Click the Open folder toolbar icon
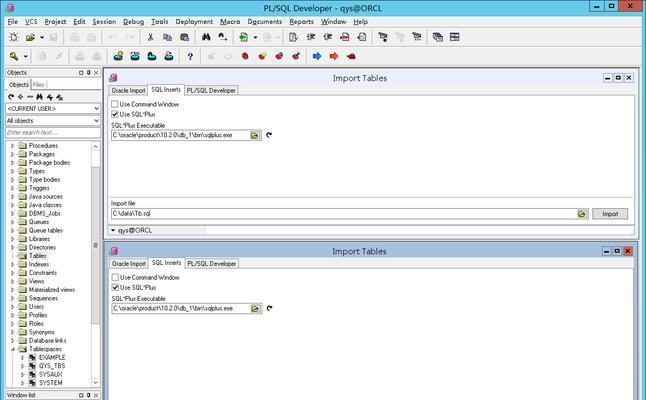 click(x=30, y=37)
